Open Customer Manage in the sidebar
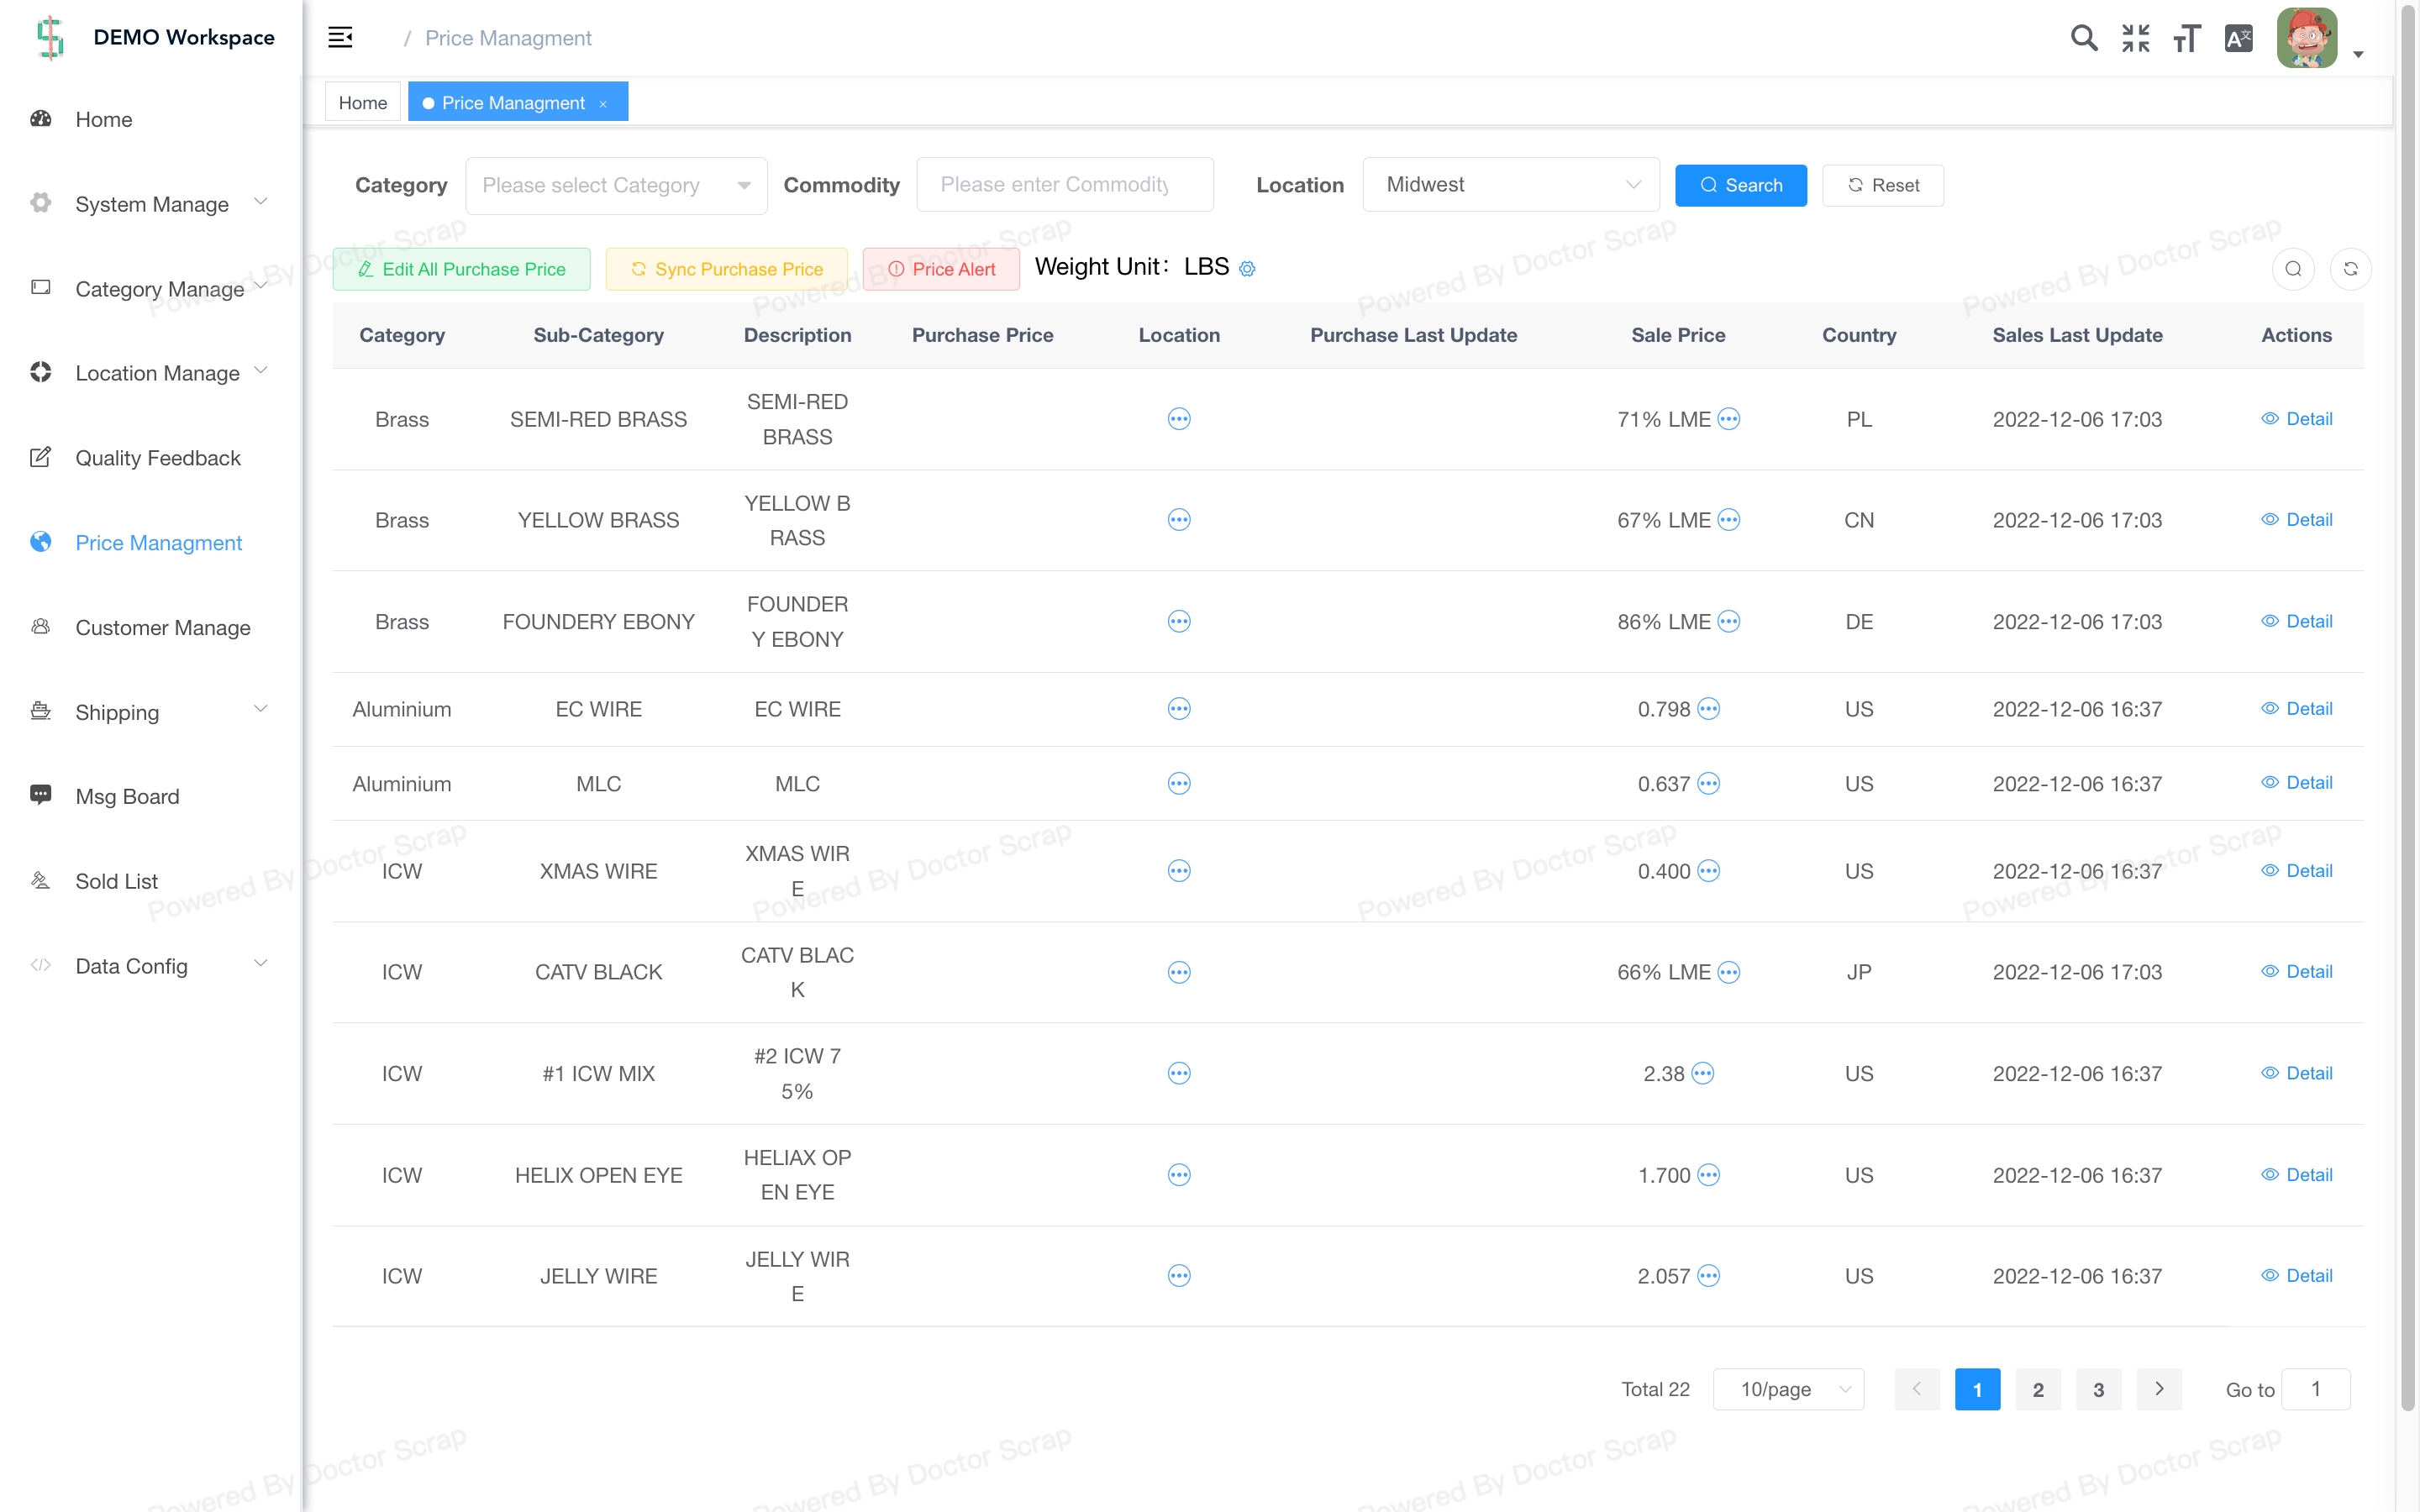Image resolution: width=2420 pixels, height=1512 pixels. (x=162, y=627)
